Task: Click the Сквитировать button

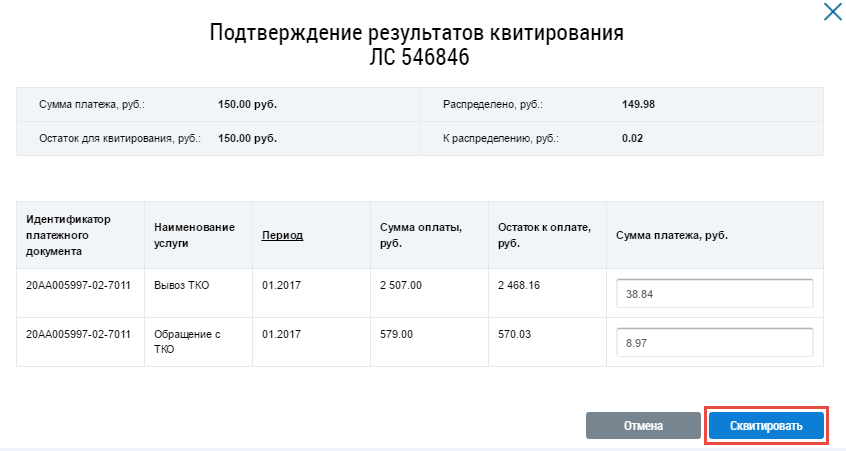Action: coord(765,425)
